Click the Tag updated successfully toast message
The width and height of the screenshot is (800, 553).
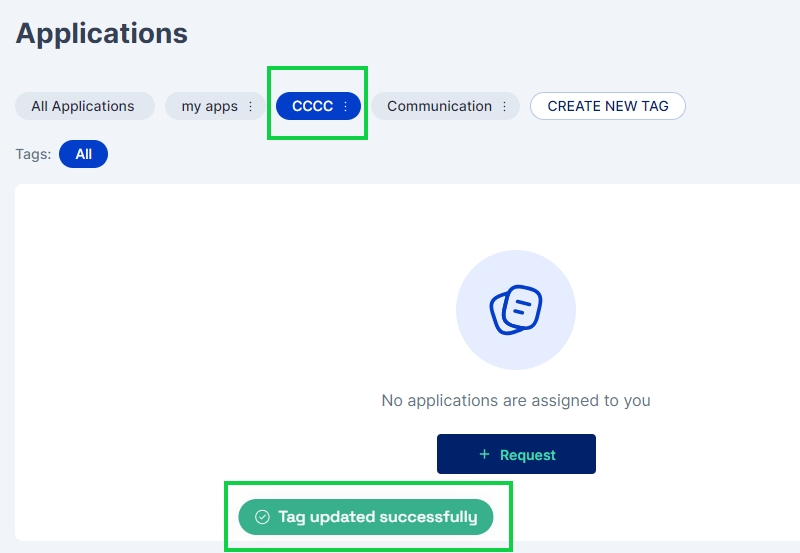point(377,517)
